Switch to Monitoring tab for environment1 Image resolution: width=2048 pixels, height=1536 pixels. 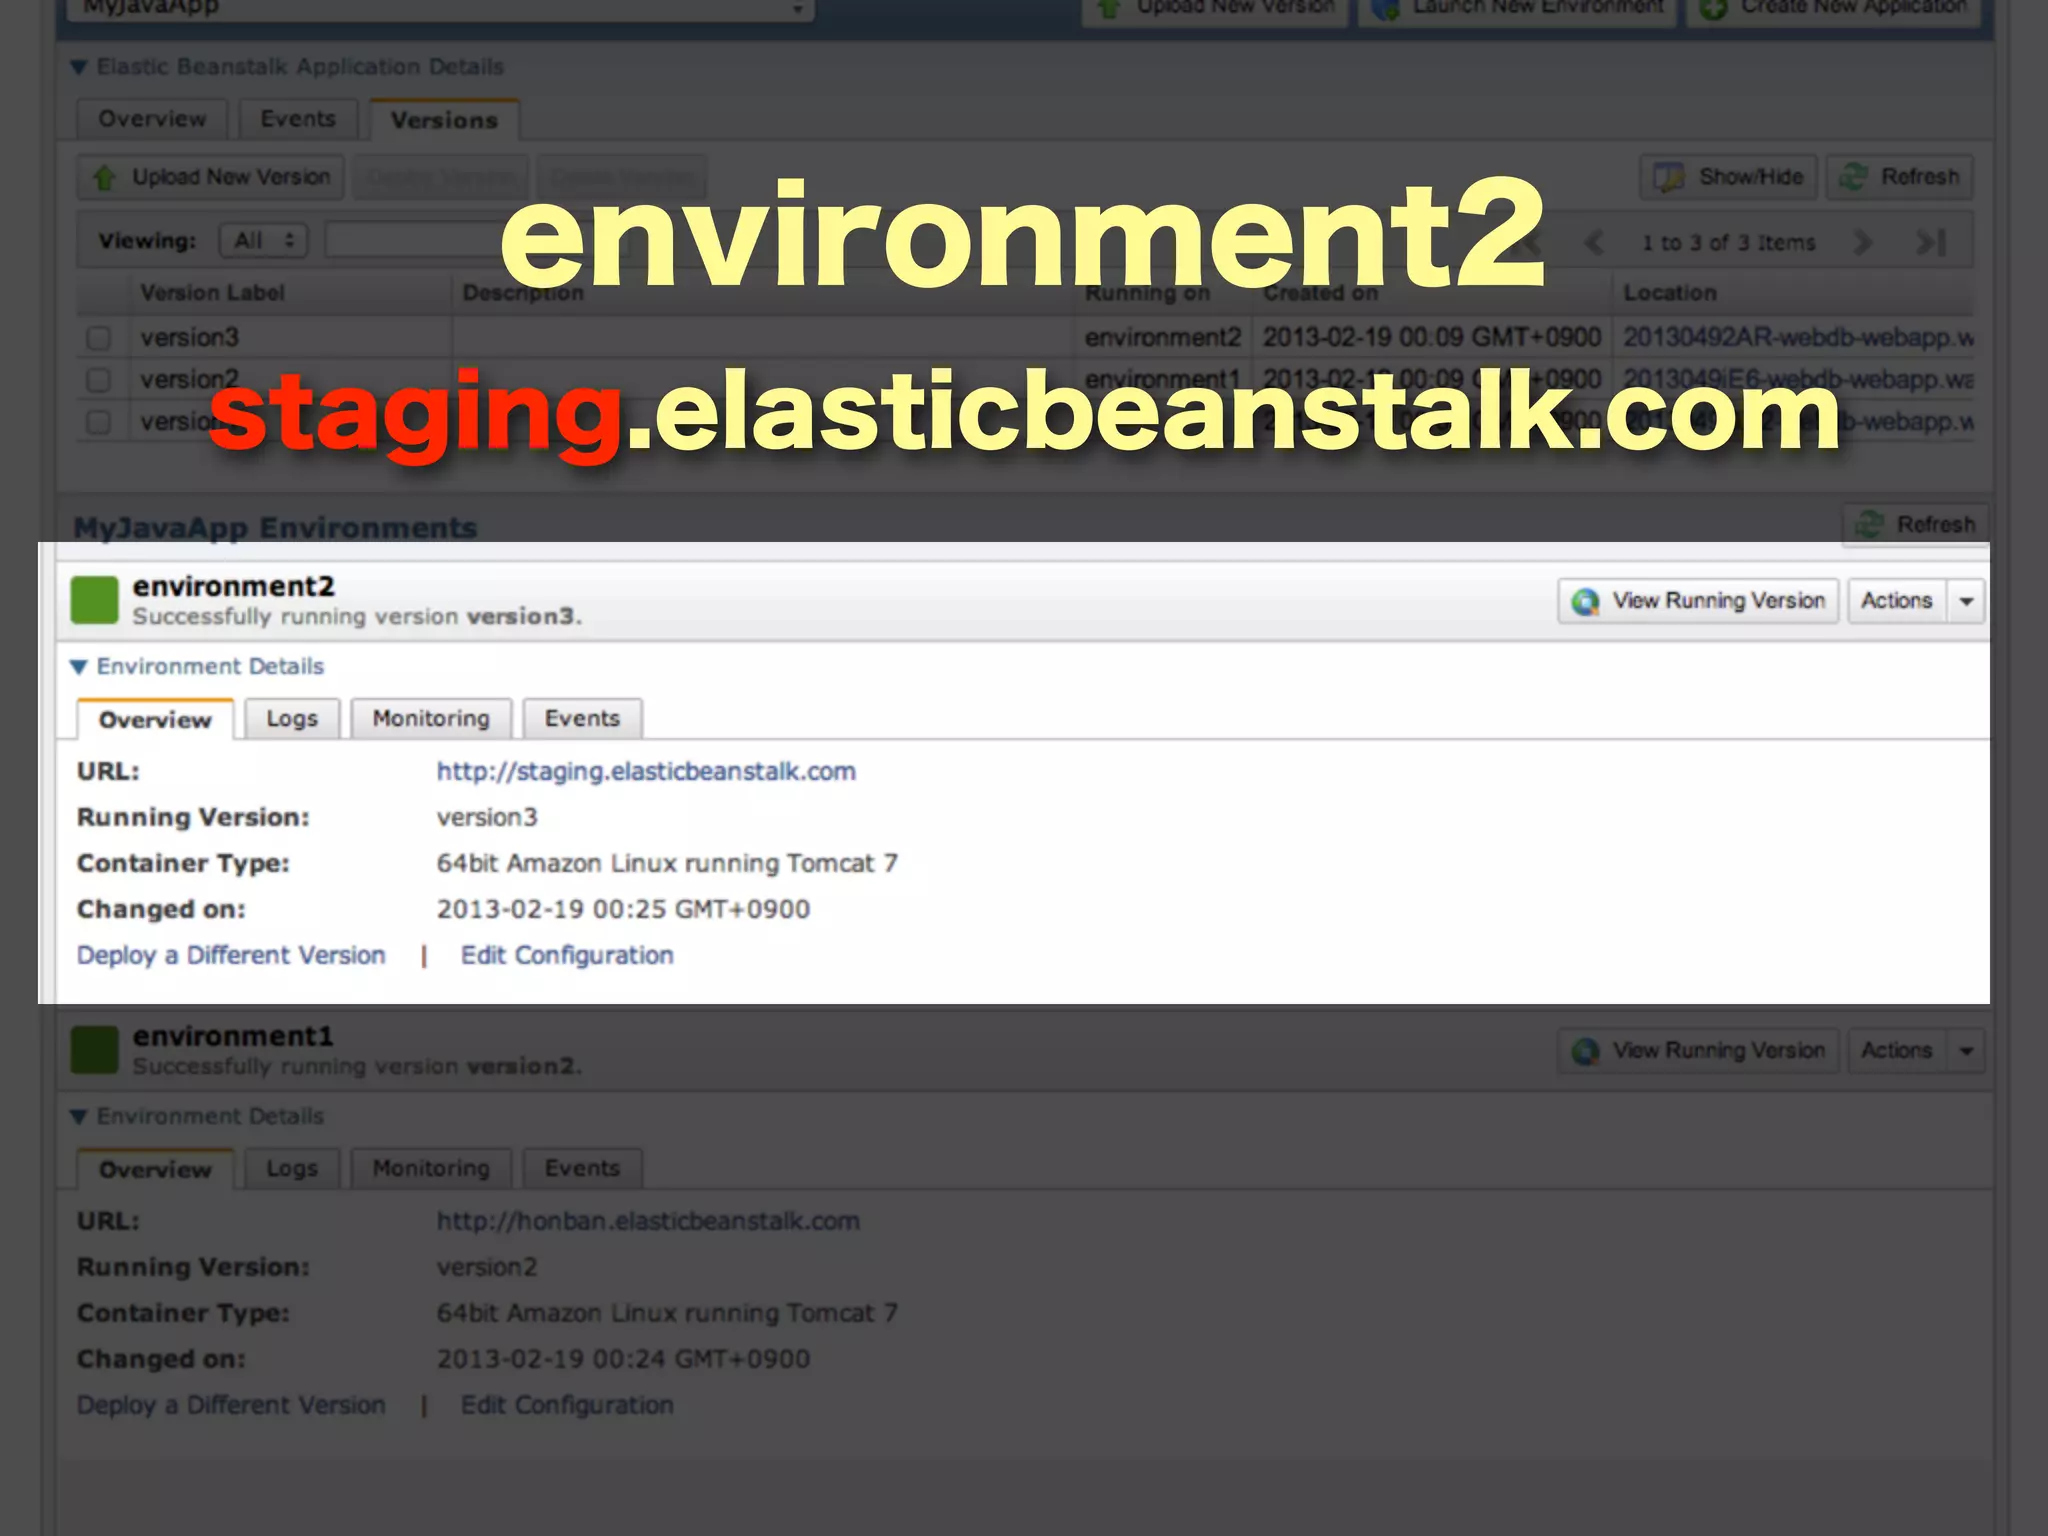[x=431, y=1168]
